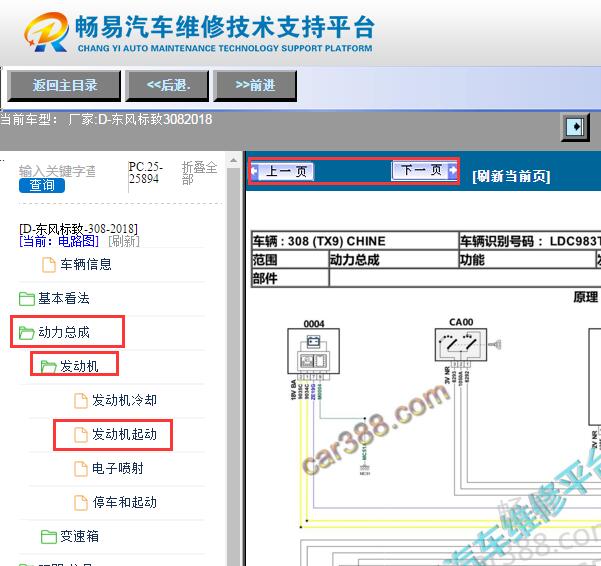The height and width of the screenshot is (566, 601).
Task: Expand 变速箱 folder
Action: 79,536
